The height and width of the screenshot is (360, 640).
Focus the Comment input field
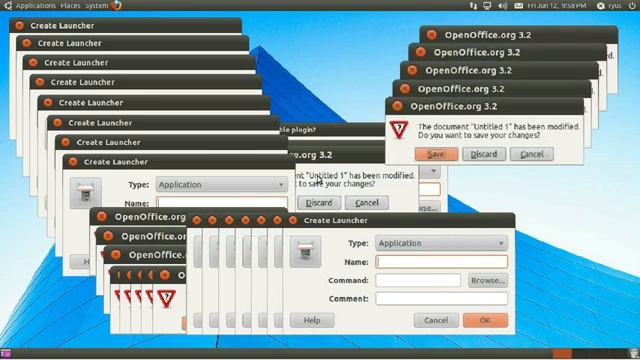coord(441,299)
